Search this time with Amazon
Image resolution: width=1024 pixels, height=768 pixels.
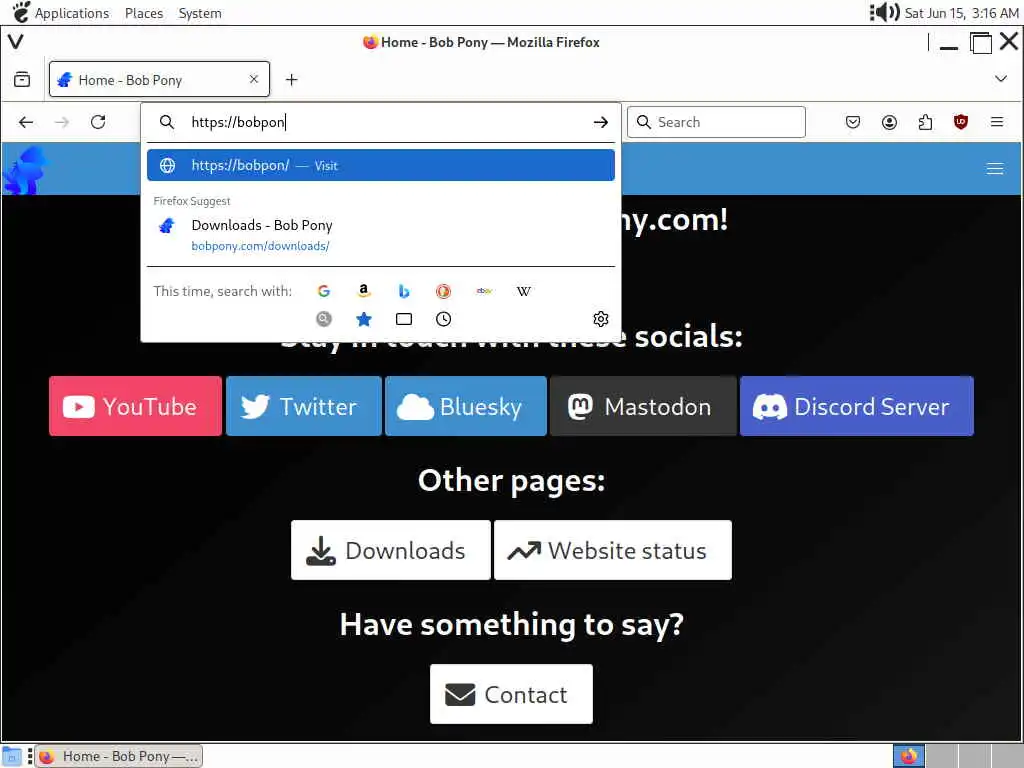(x=364, y=291)
